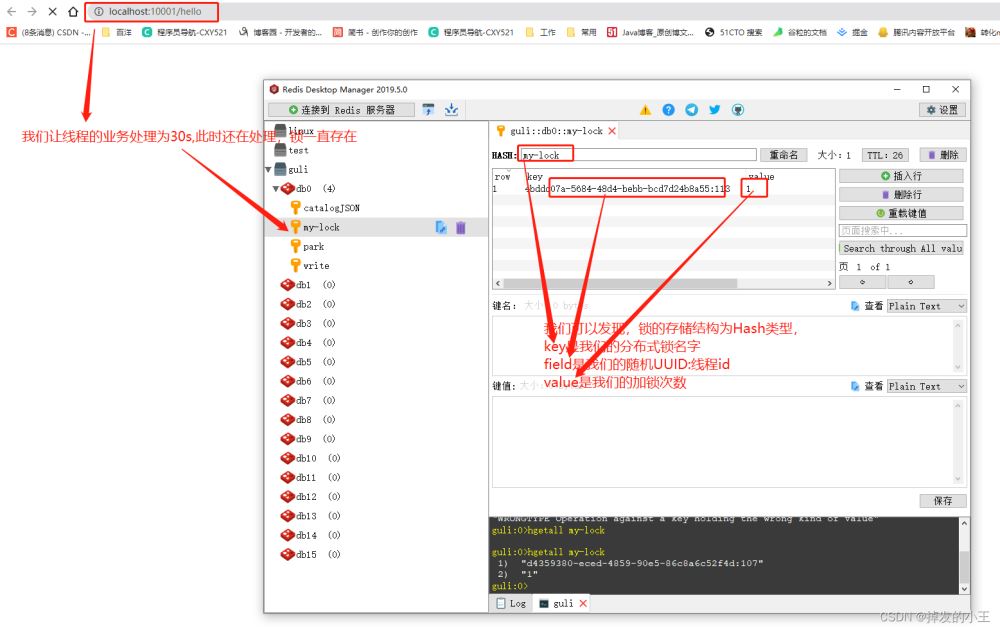Click the Search through All values button

pyautogui.click(x=901, y=248)
